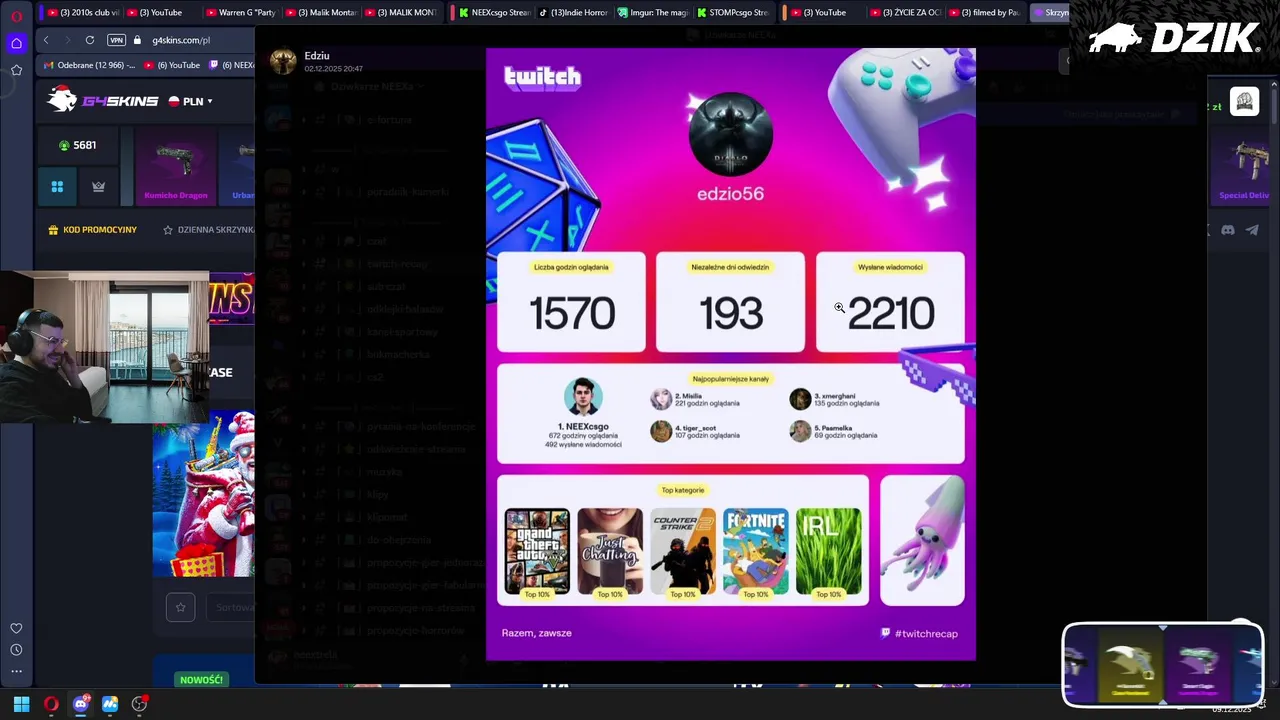Screen dimensions: 1280x720
Task: Go back with browser back arrow
Action: [x=46, y=40]
